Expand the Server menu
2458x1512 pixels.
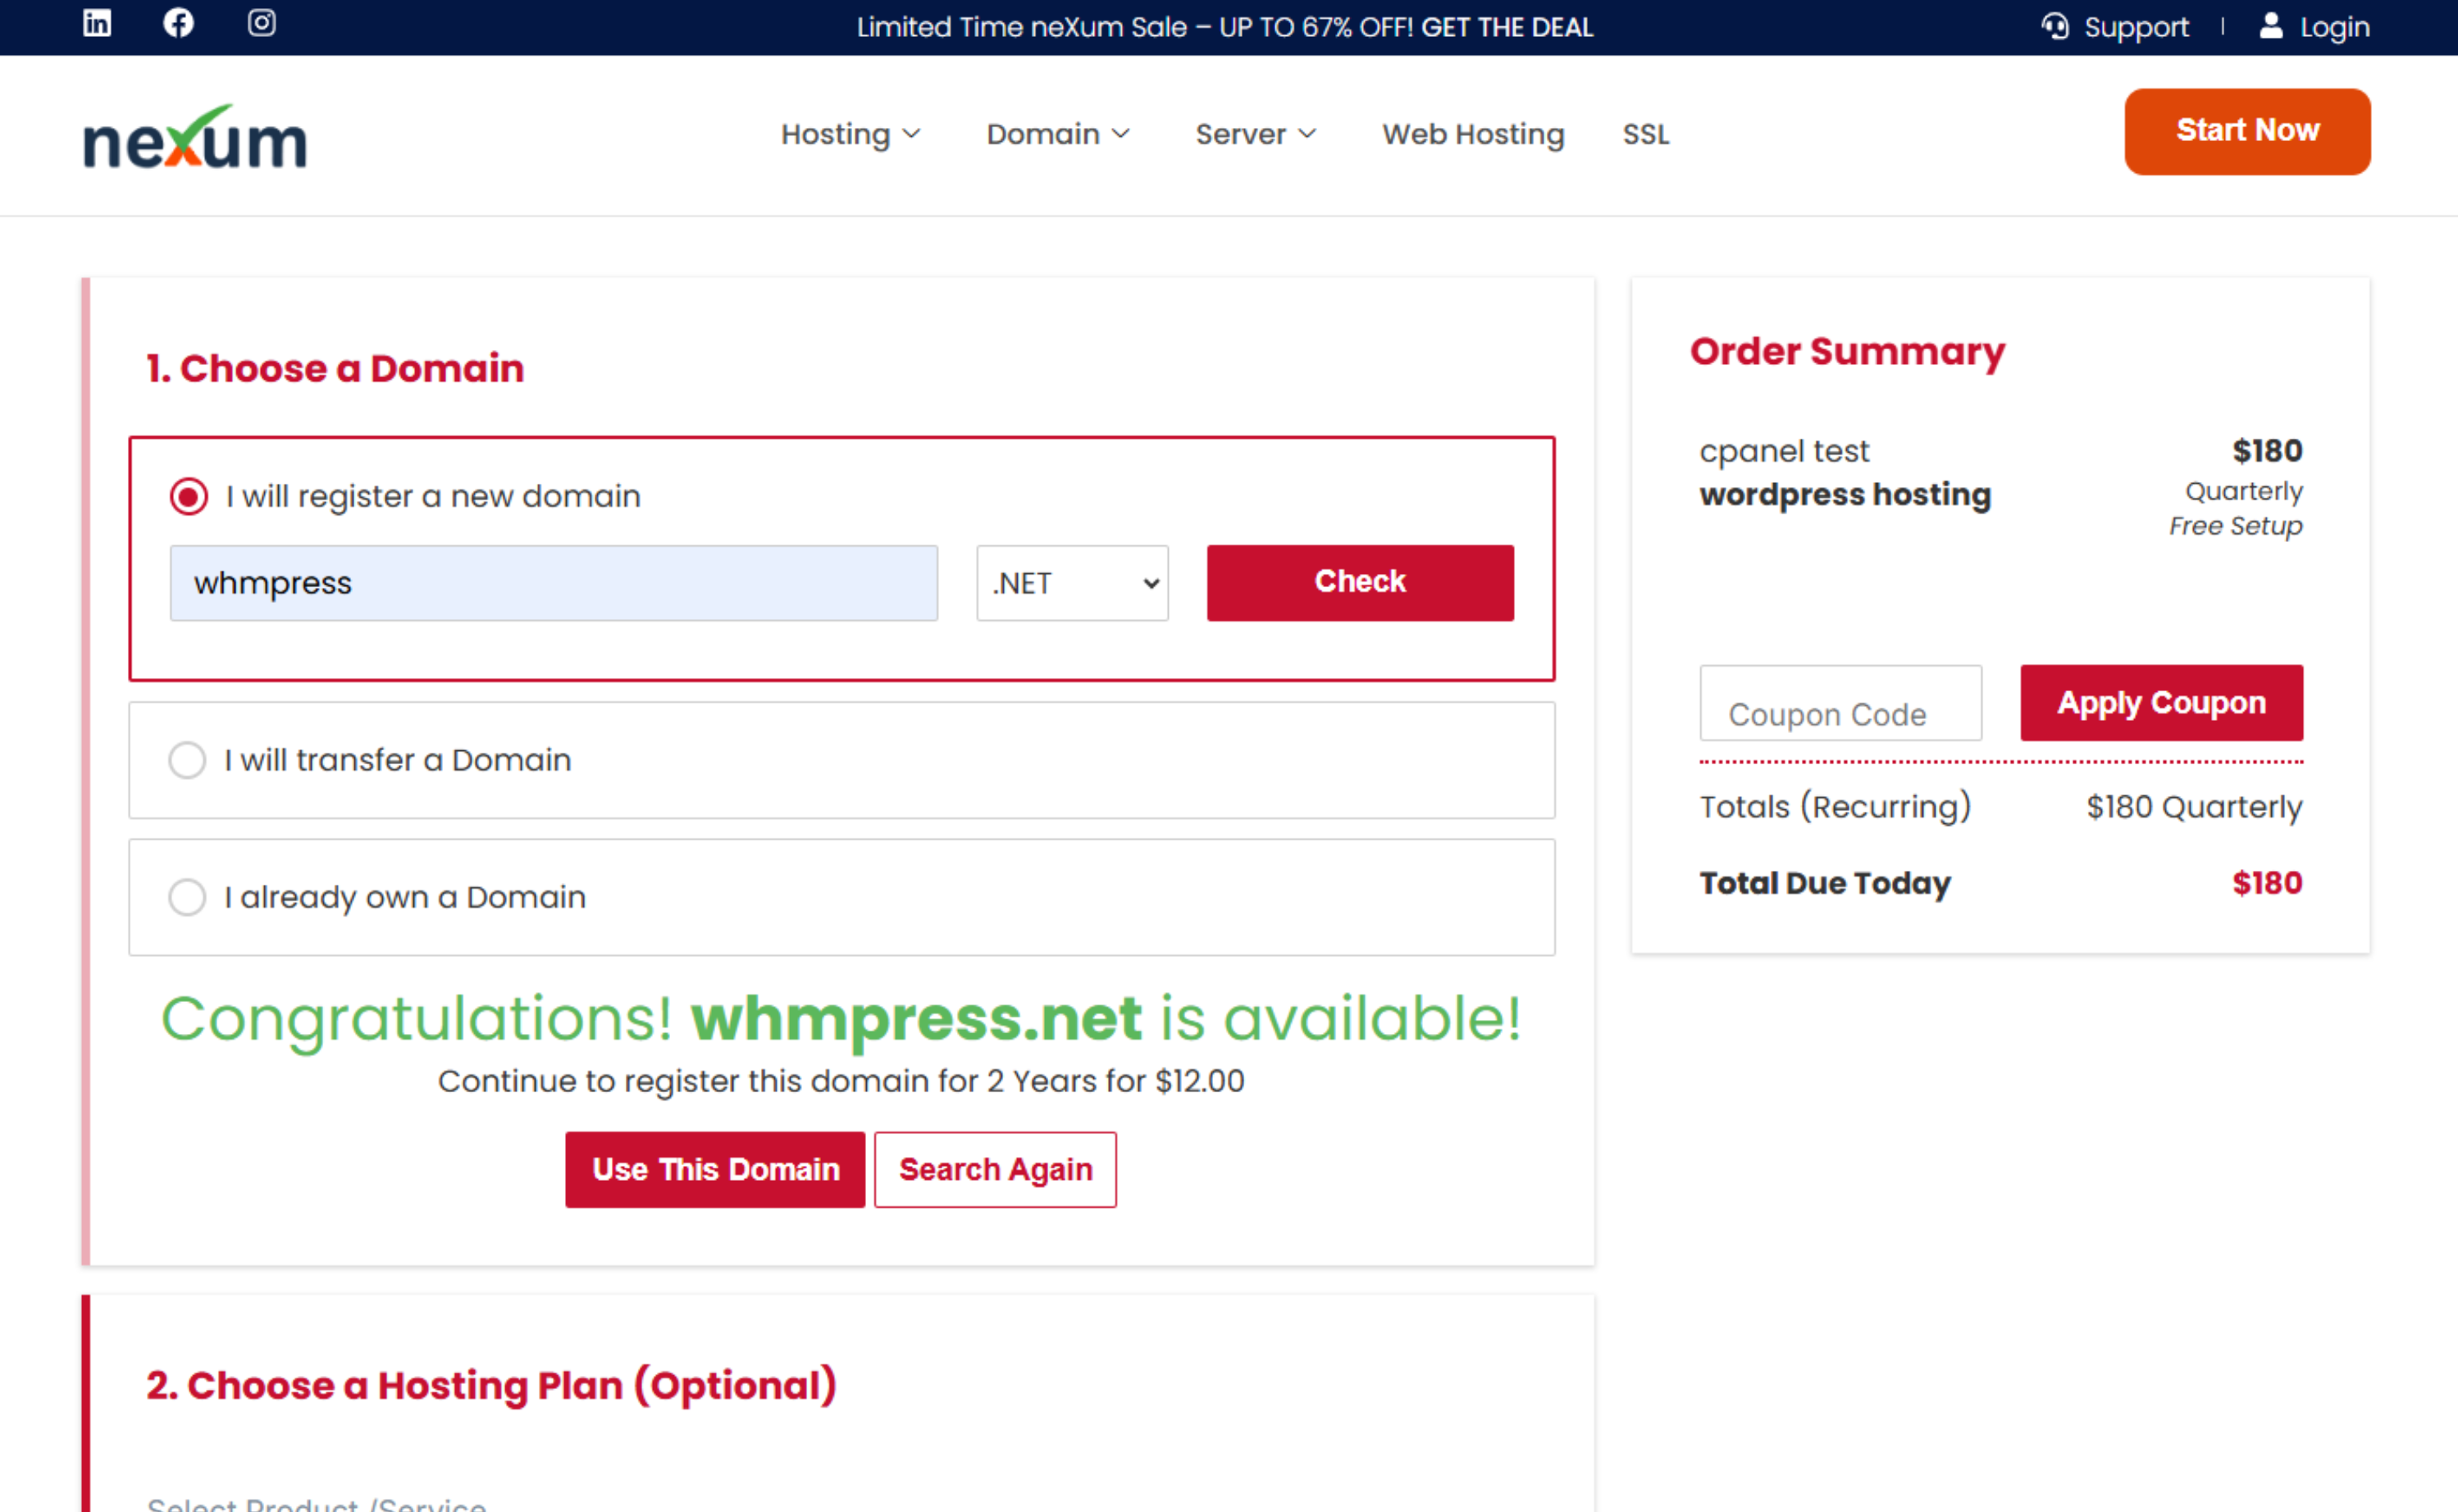pyautogui.click(x=1255, y=134)
